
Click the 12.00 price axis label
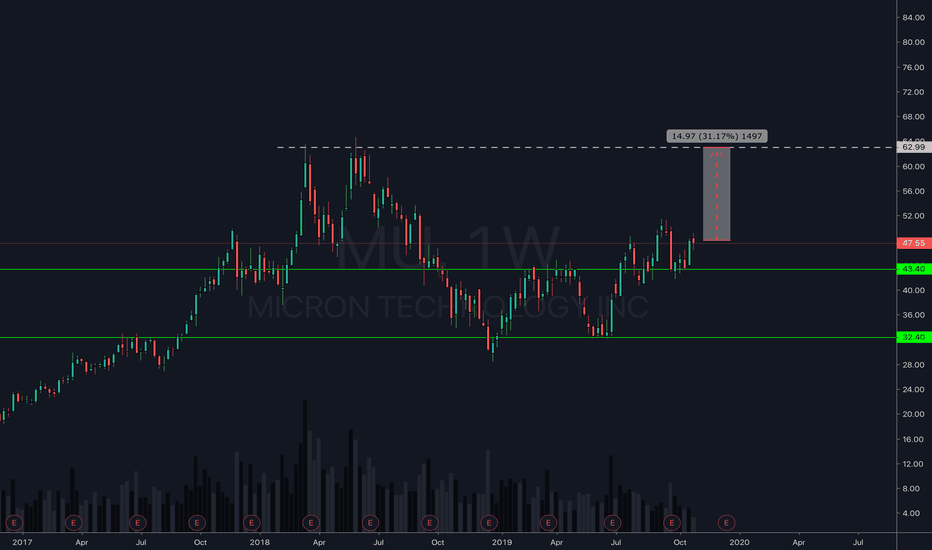click(x=914, y=464)
